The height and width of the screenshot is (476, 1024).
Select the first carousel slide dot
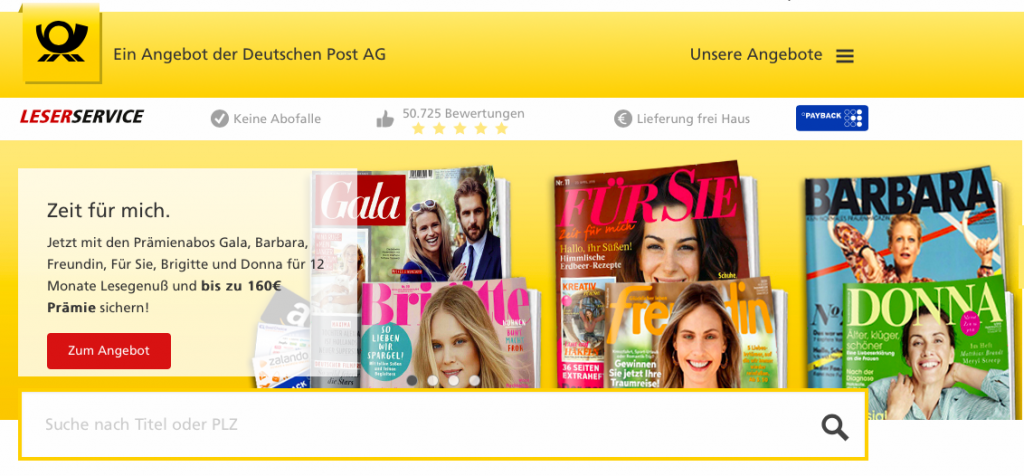(x=411, y=380)
